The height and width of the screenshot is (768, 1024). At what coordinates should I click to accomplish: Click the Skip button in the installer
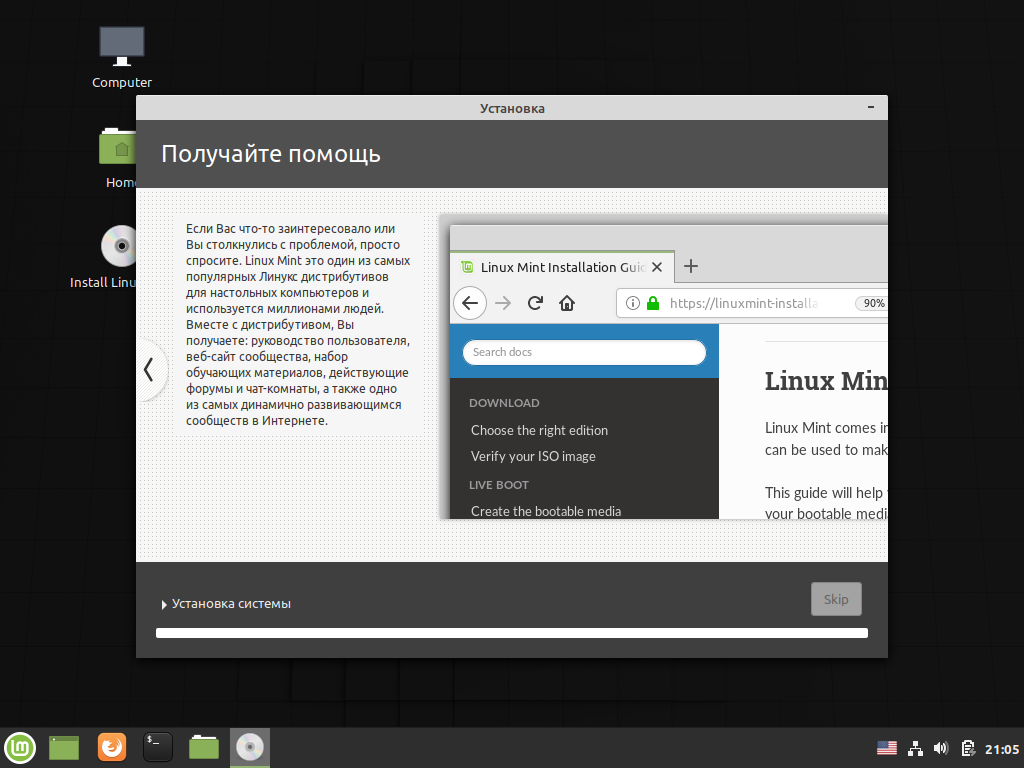pos(836,599)
